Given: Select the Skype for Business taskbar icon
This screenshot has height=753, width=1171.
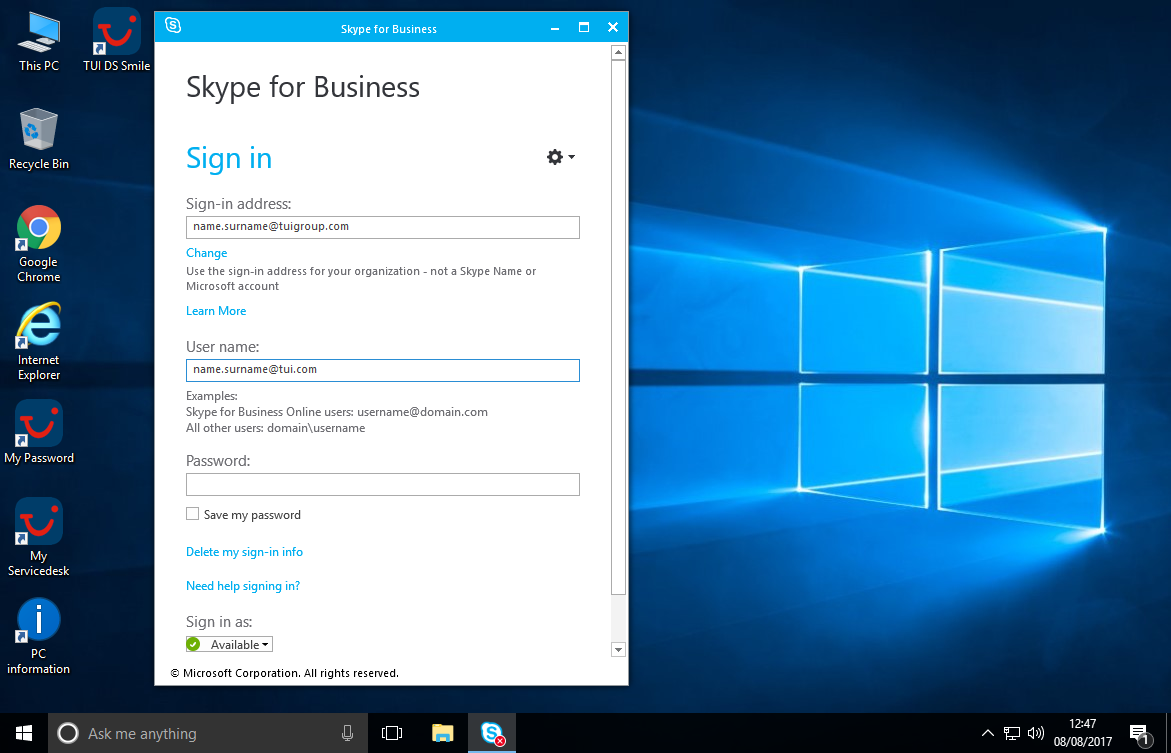Looking at the screenshot, I should tap(492, 733).
